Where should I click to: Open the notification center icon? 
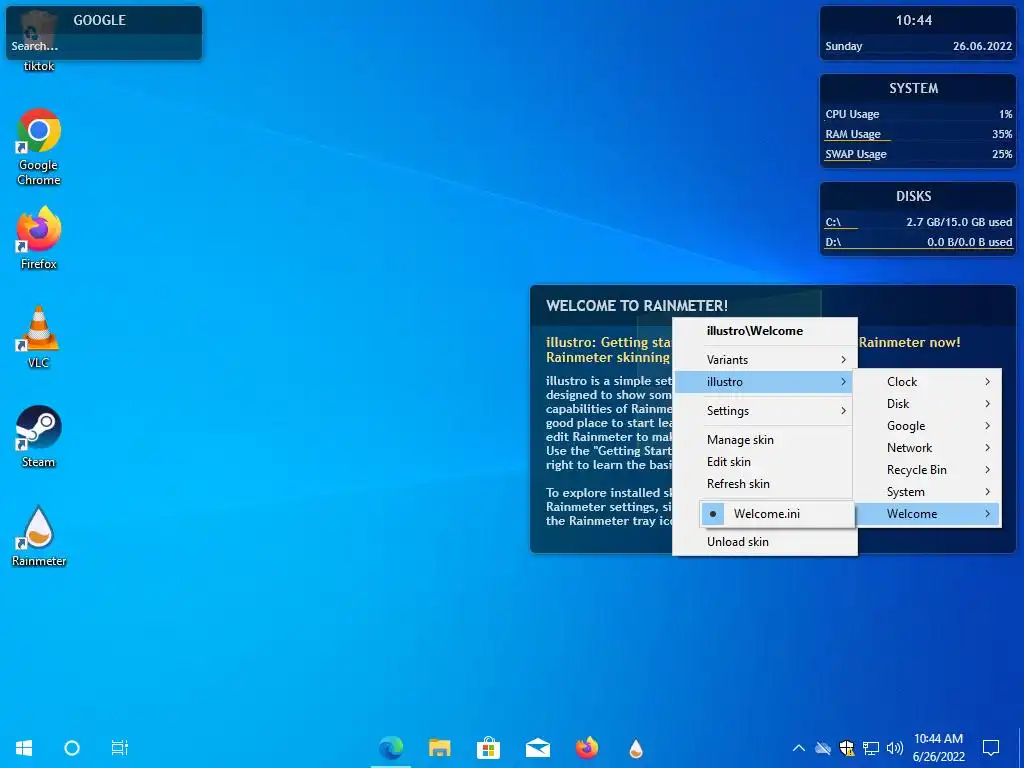(x=991, y=748)
